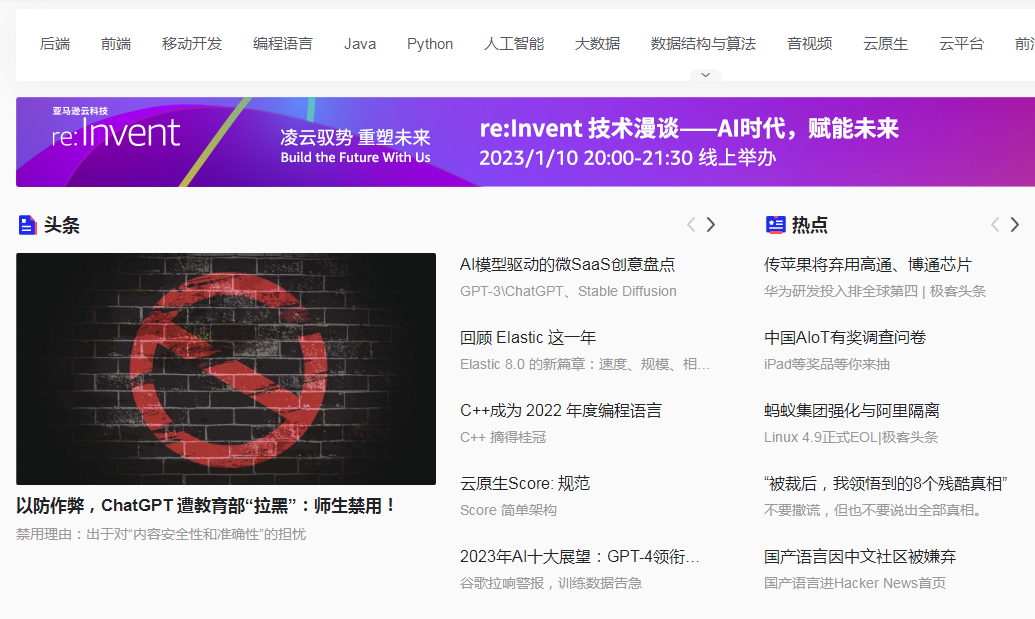Image resolution: width=1035 pixels, height=619 pixels.
Task: Open the Python category tab
Action: 430,44
